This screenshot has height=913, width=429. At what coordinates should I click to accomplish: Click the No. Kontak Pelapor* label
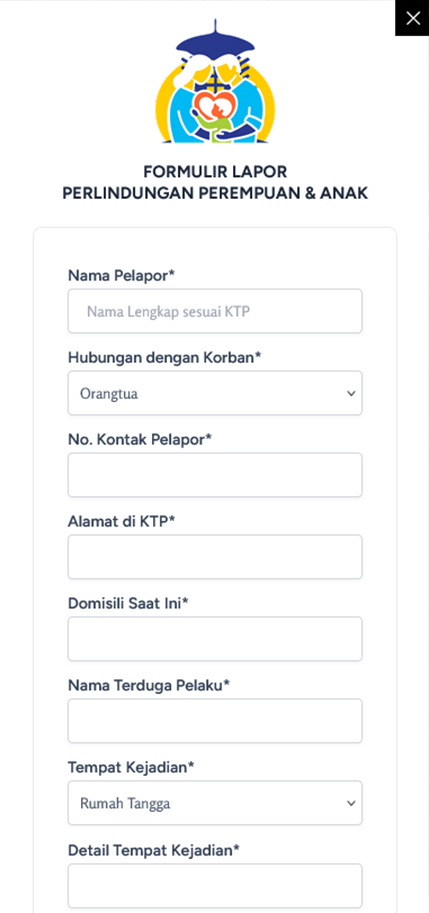coord(140,439)
